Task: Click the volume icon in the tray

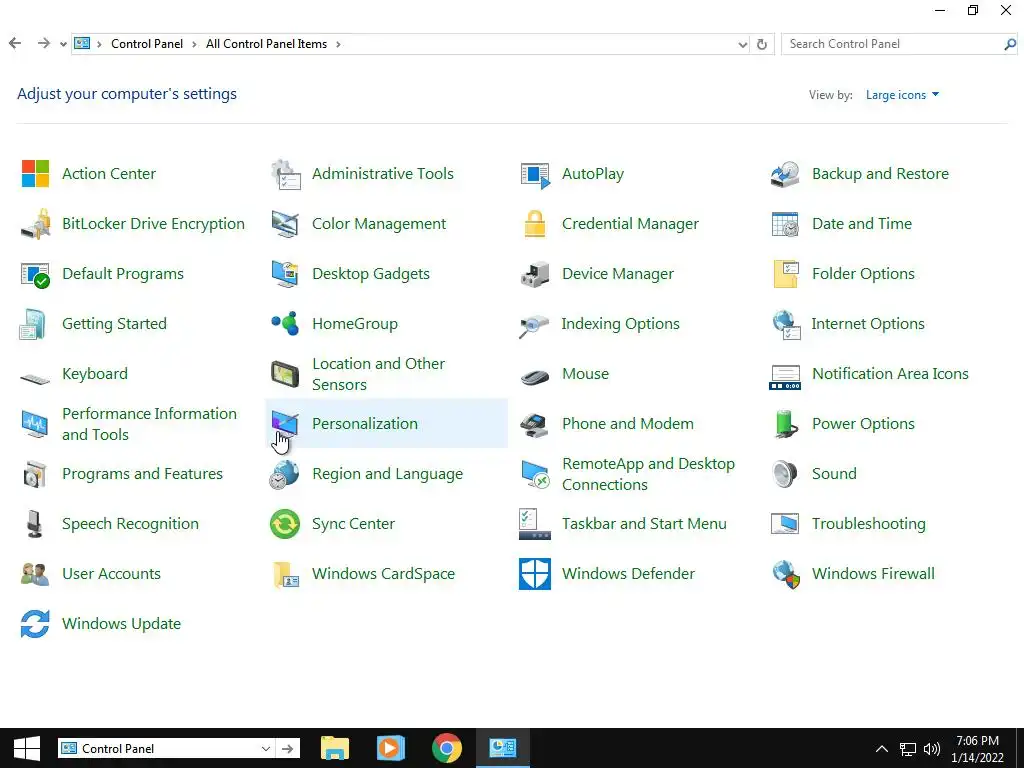Action: (x=932, y=749)
